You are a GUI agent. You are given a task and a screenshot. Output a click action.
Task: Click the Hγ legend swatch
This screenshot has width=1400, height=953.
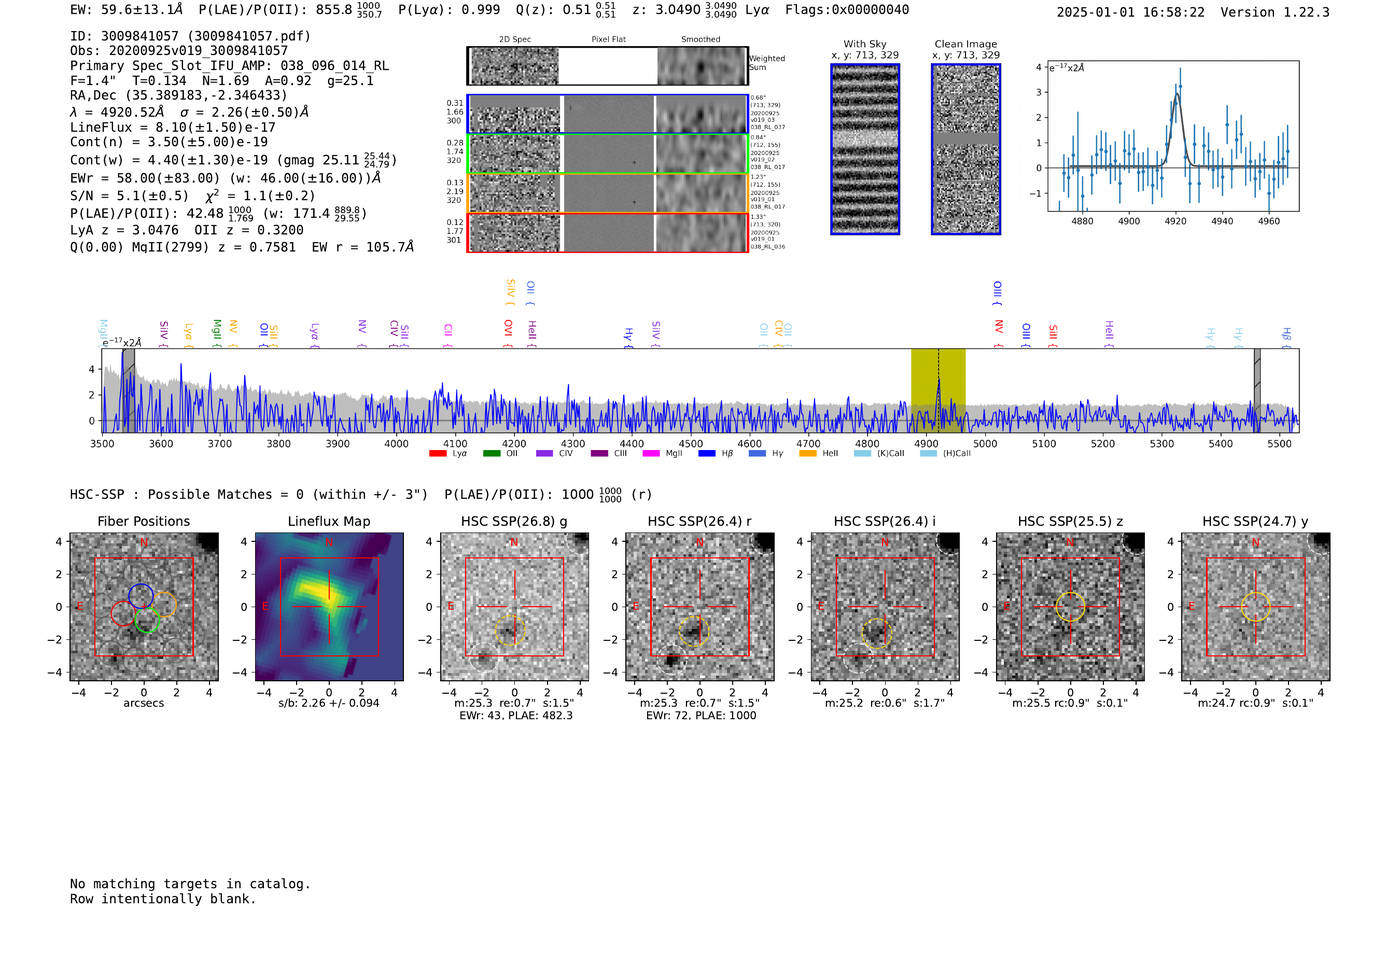coord(757,454)
